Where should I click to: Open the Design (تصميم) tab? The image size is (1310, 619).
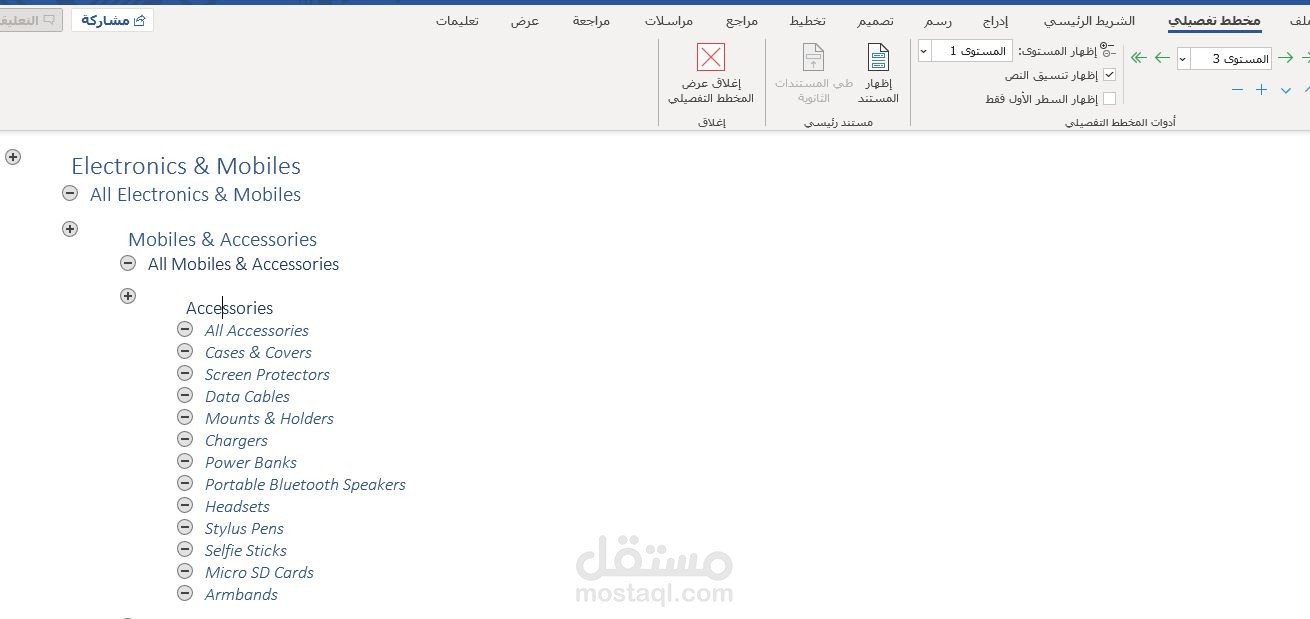tap(875, 20)
